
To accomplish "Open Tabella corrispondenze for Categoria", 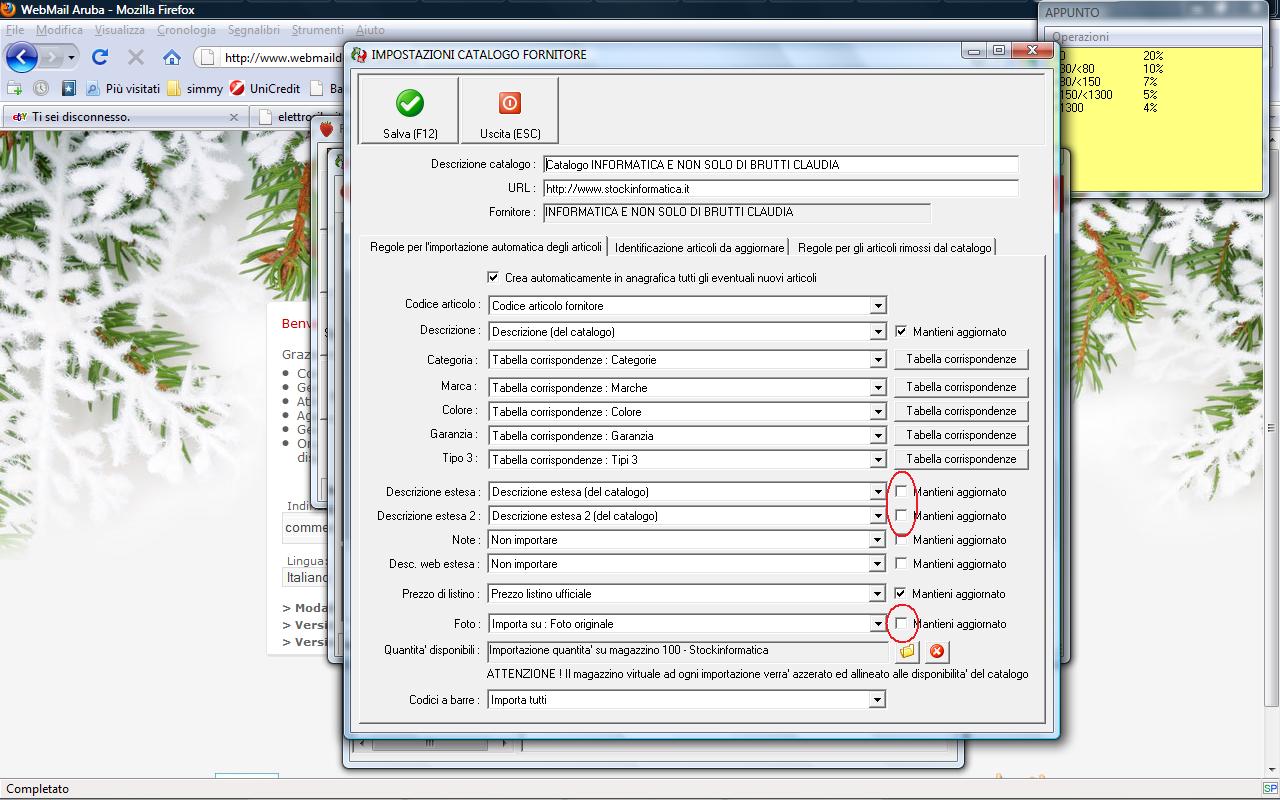I will point(961,359).
